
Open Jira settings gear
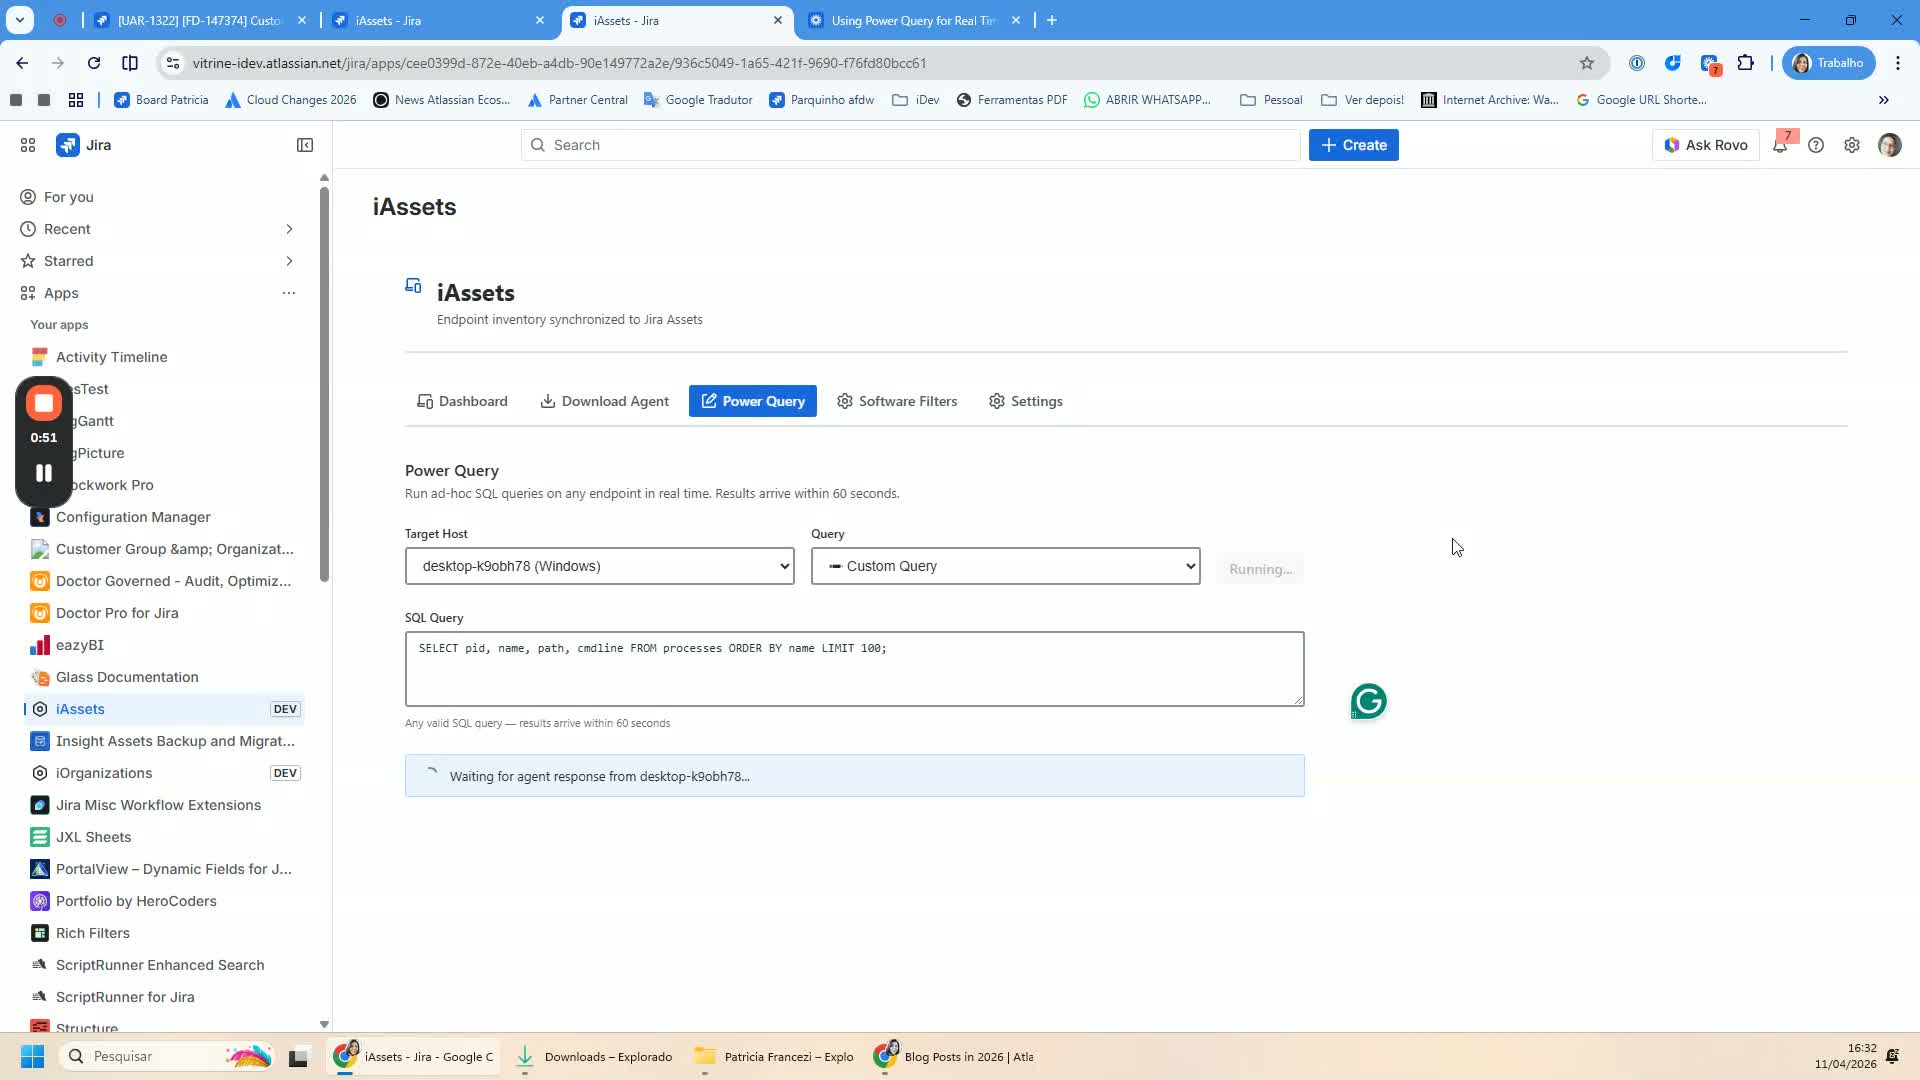point(1852,145)
